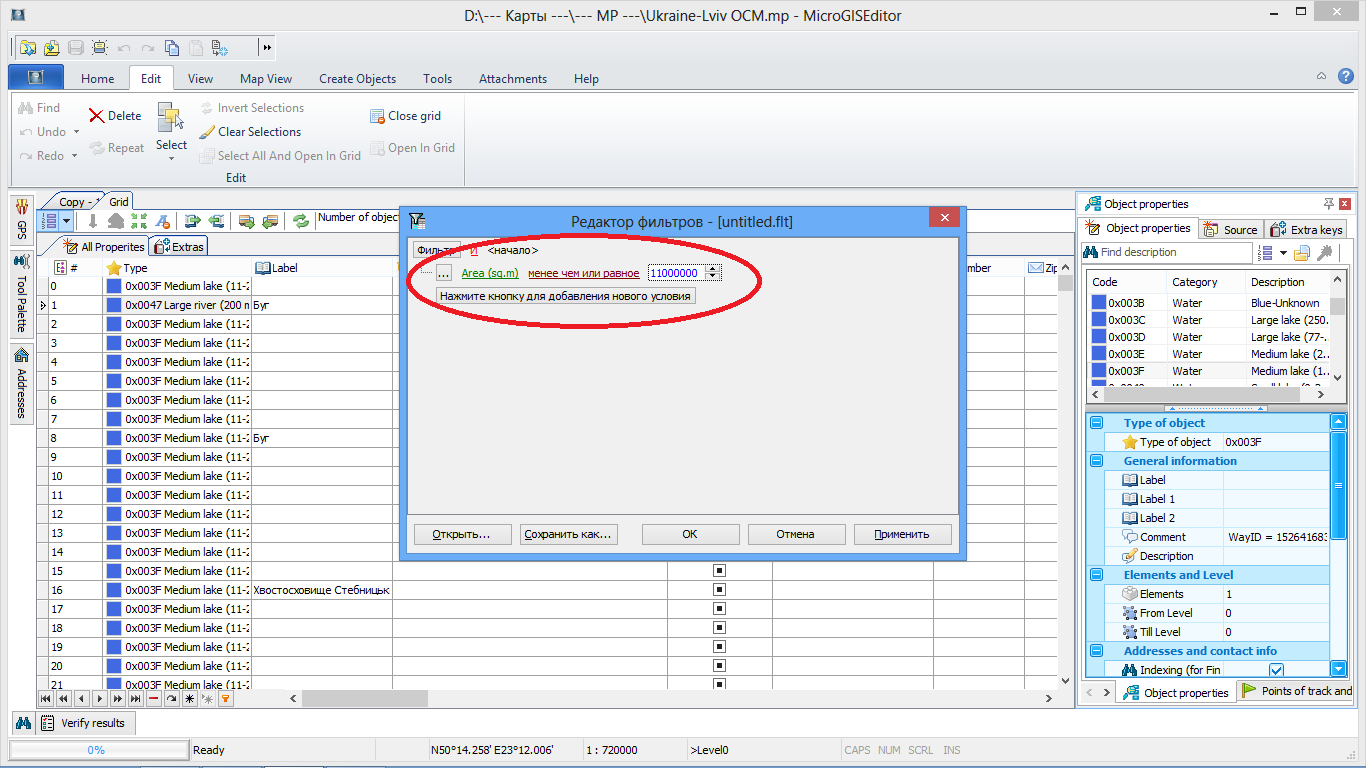
Task: Click the open folder icon in Object properties
Action: 1301,253
